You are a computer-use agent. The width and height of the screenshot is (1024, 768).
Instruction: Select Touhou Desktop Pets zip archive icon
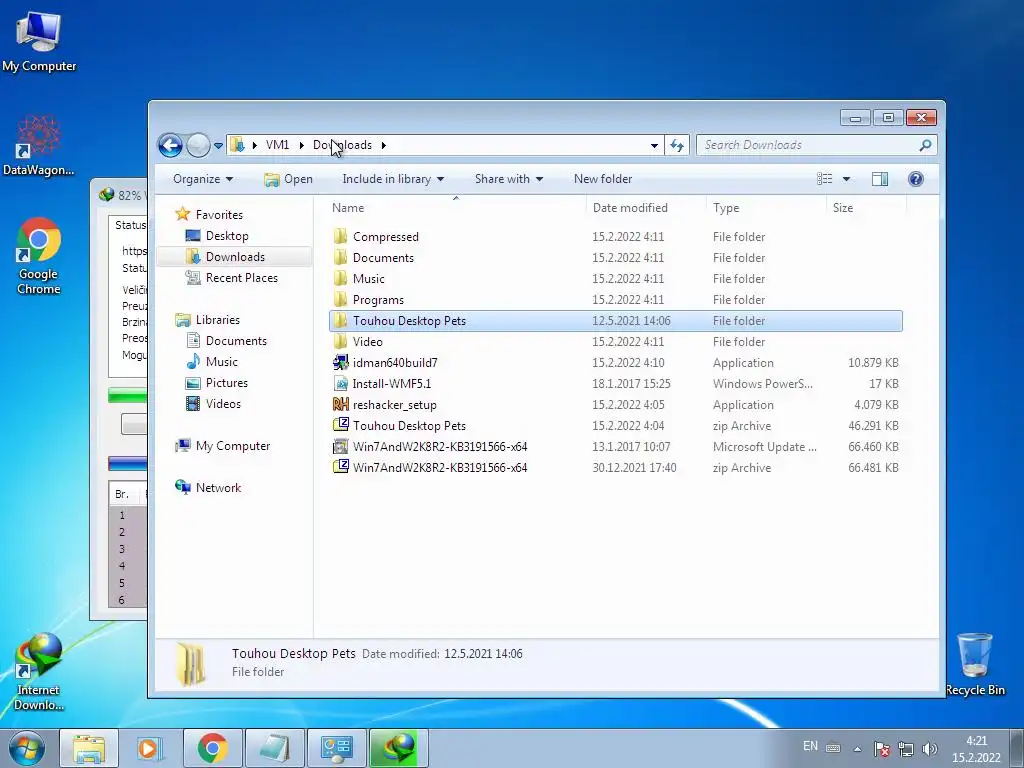pyautogui.click(x=340, y=425)
